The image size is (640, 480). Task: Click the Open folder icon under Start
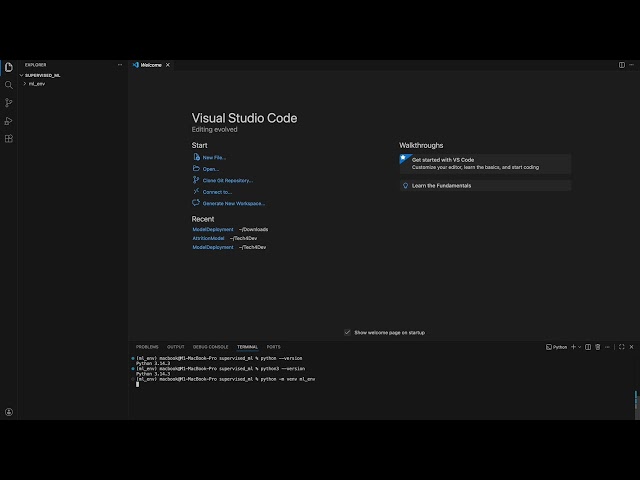pyautogui.click(x=196, y=169)
